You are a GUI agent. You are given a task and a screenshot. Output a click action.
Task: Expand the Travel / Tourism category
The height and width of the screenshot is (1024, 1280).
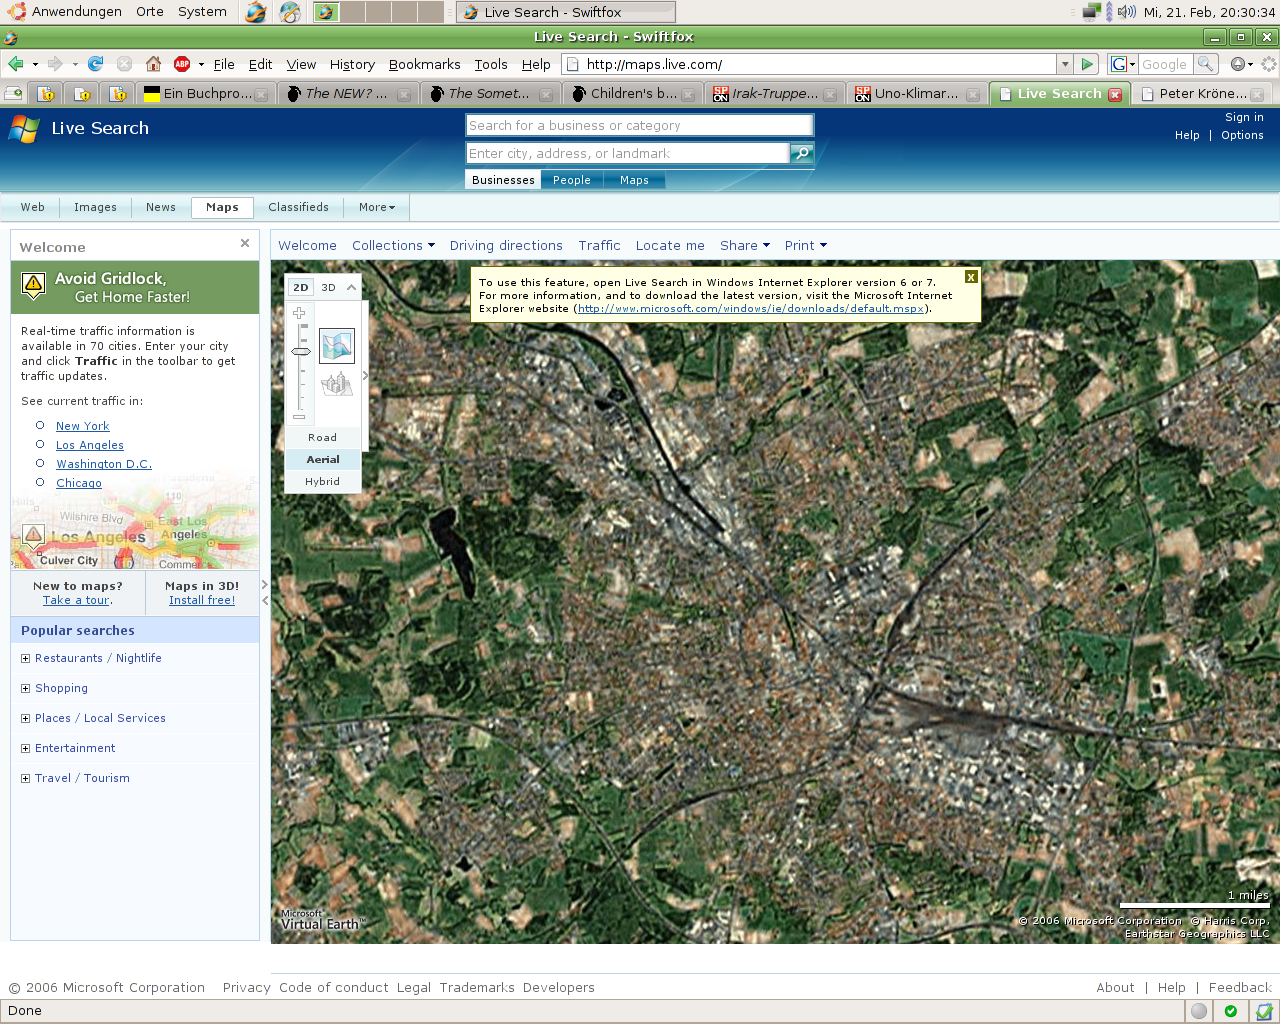pyautogui.click(x=26, y=778)
